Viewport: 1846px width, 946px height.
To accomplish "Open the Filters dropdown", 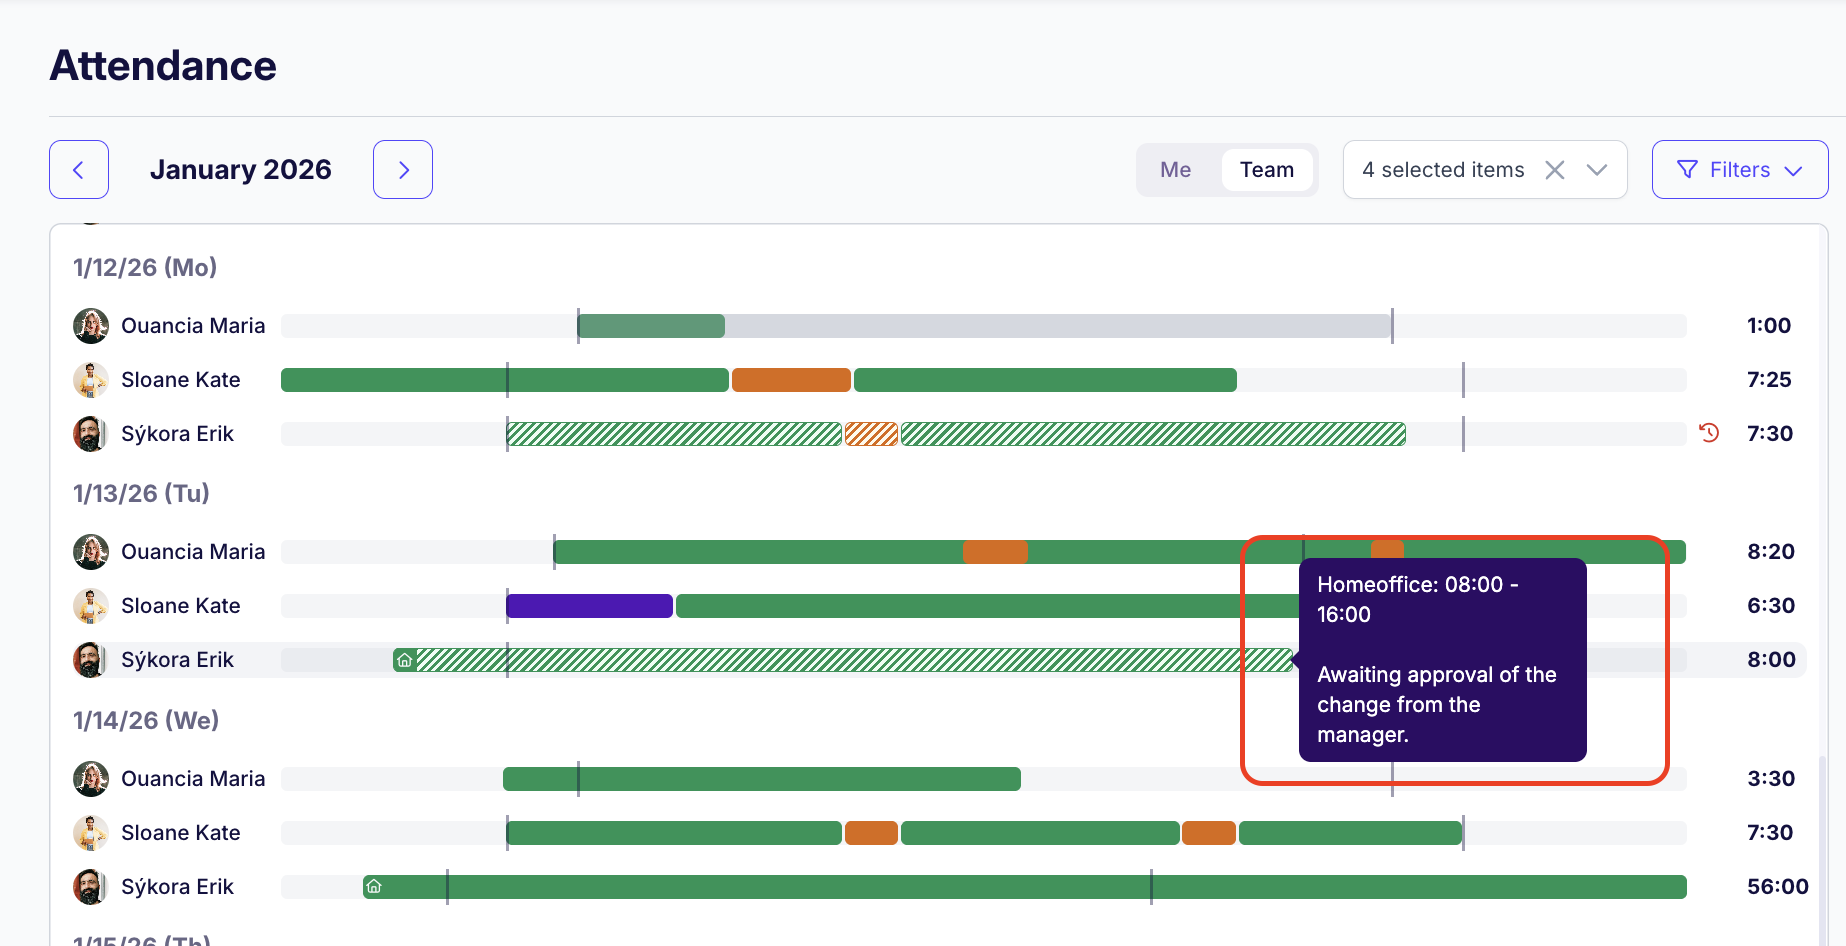I will 1739,170.
